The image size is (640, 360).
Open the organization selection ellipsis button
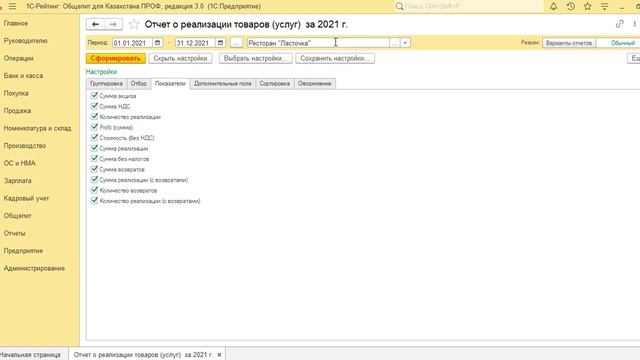click(394, 42)
